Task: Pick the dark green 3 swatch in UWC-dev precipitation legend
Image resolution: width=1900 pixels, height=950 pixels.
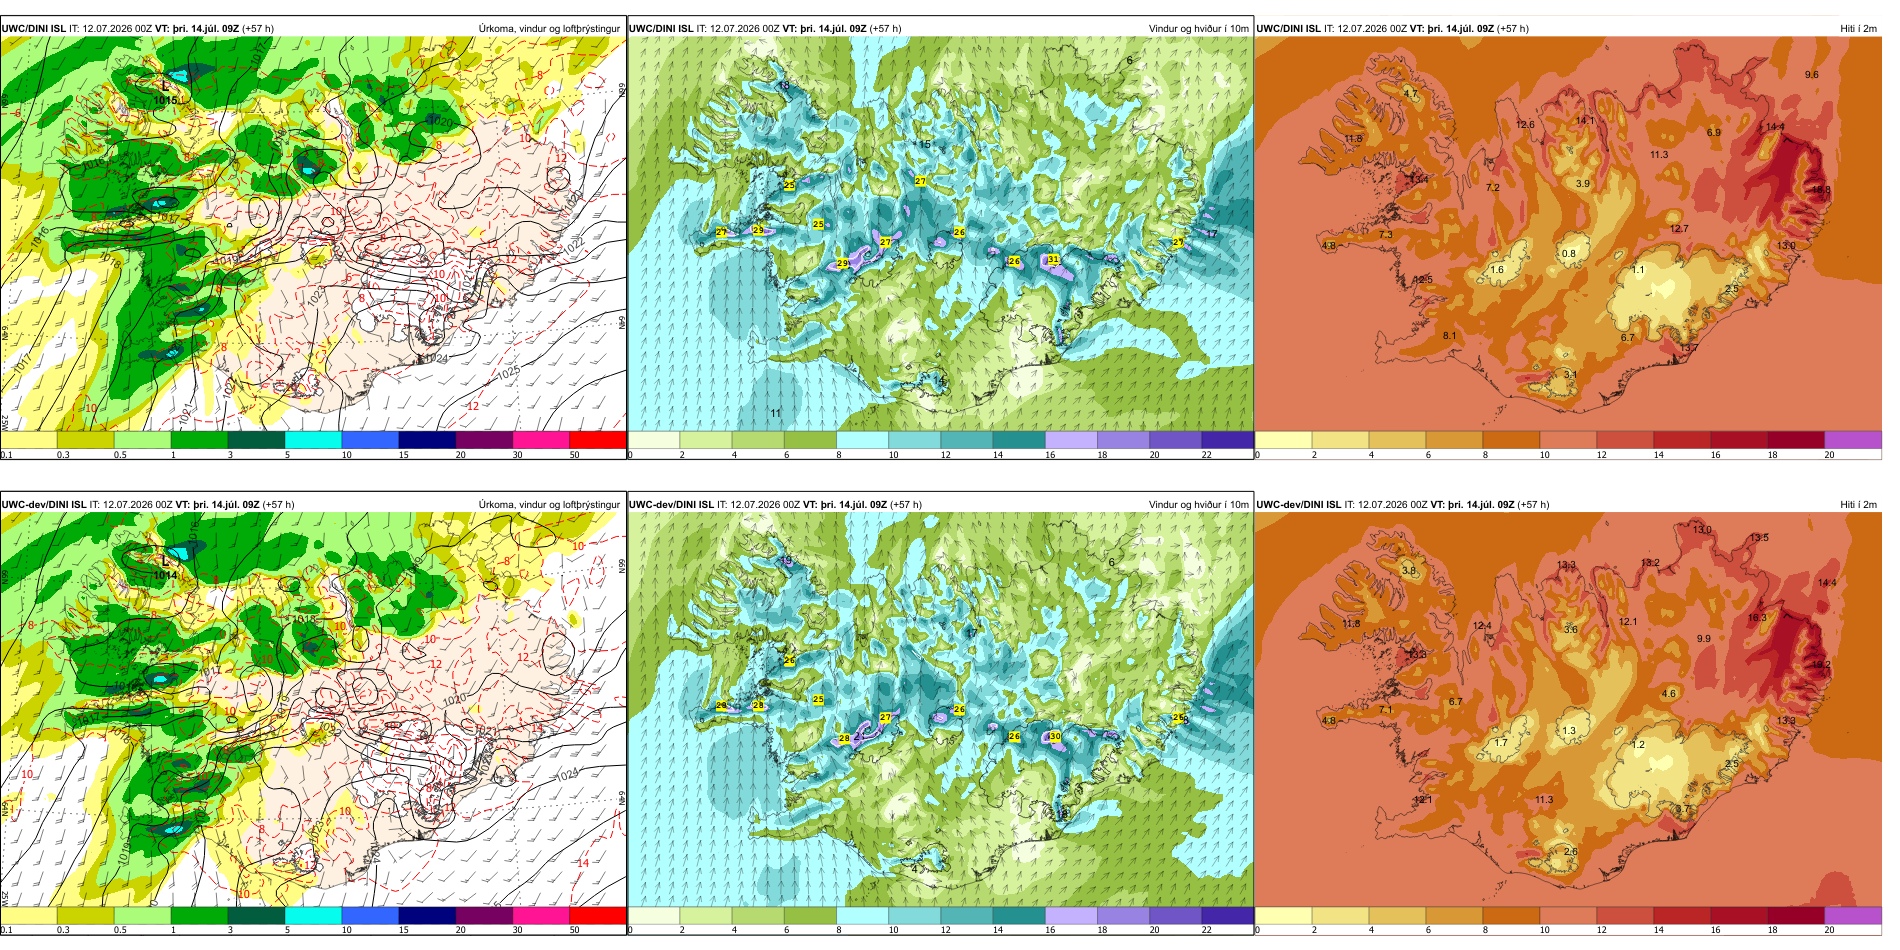Action: point(256,915)
